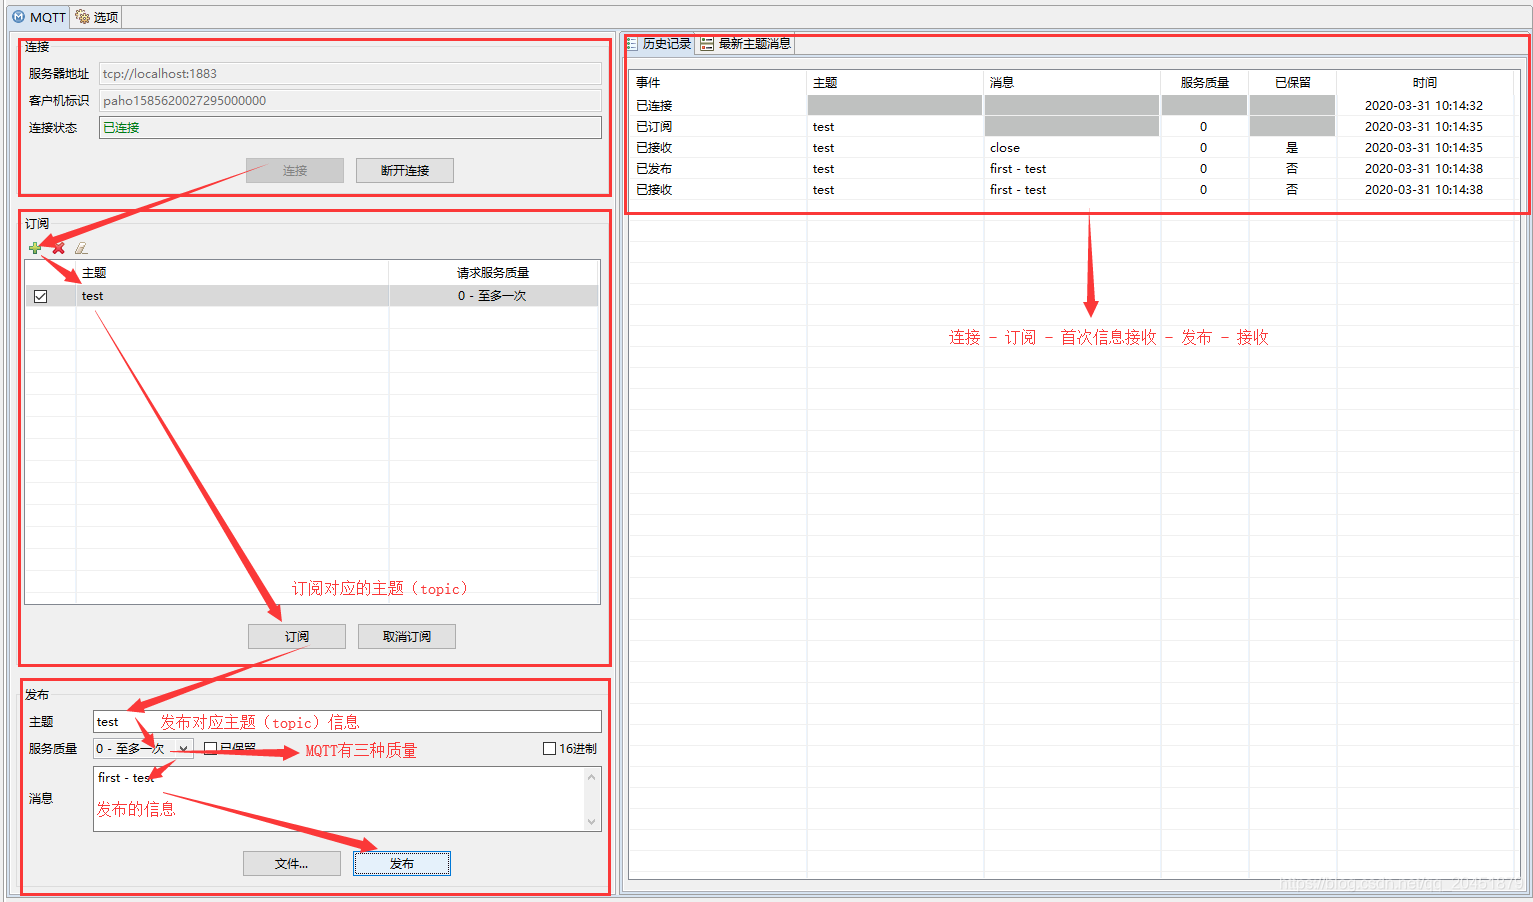Click the 订阅 subscribe button

coord(297,636)
